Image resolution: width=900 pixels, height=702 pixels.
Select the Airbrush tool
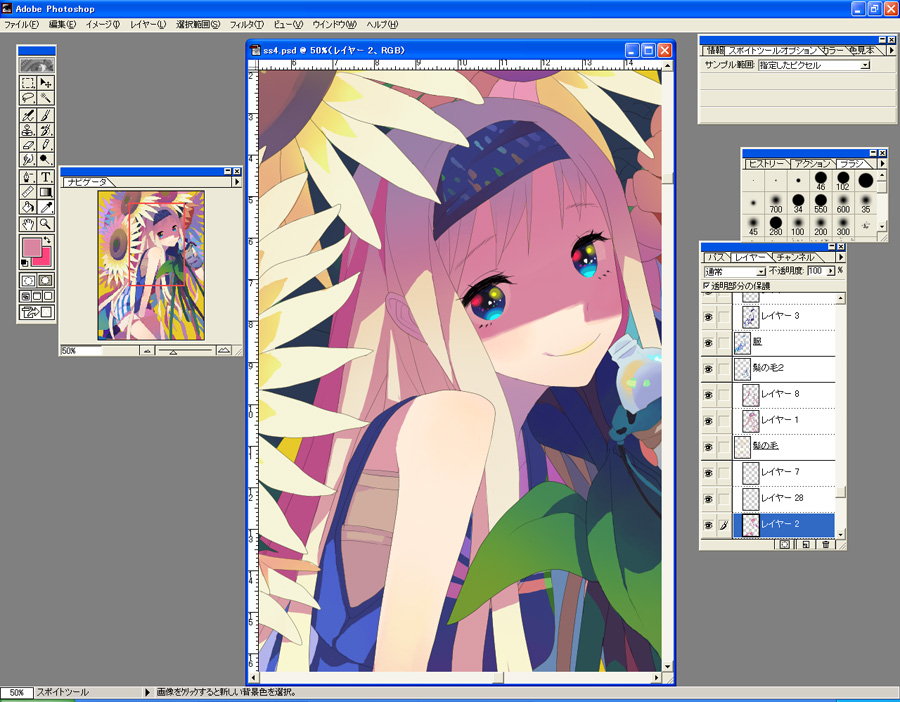pyautogui.click(x=28, y=115)
